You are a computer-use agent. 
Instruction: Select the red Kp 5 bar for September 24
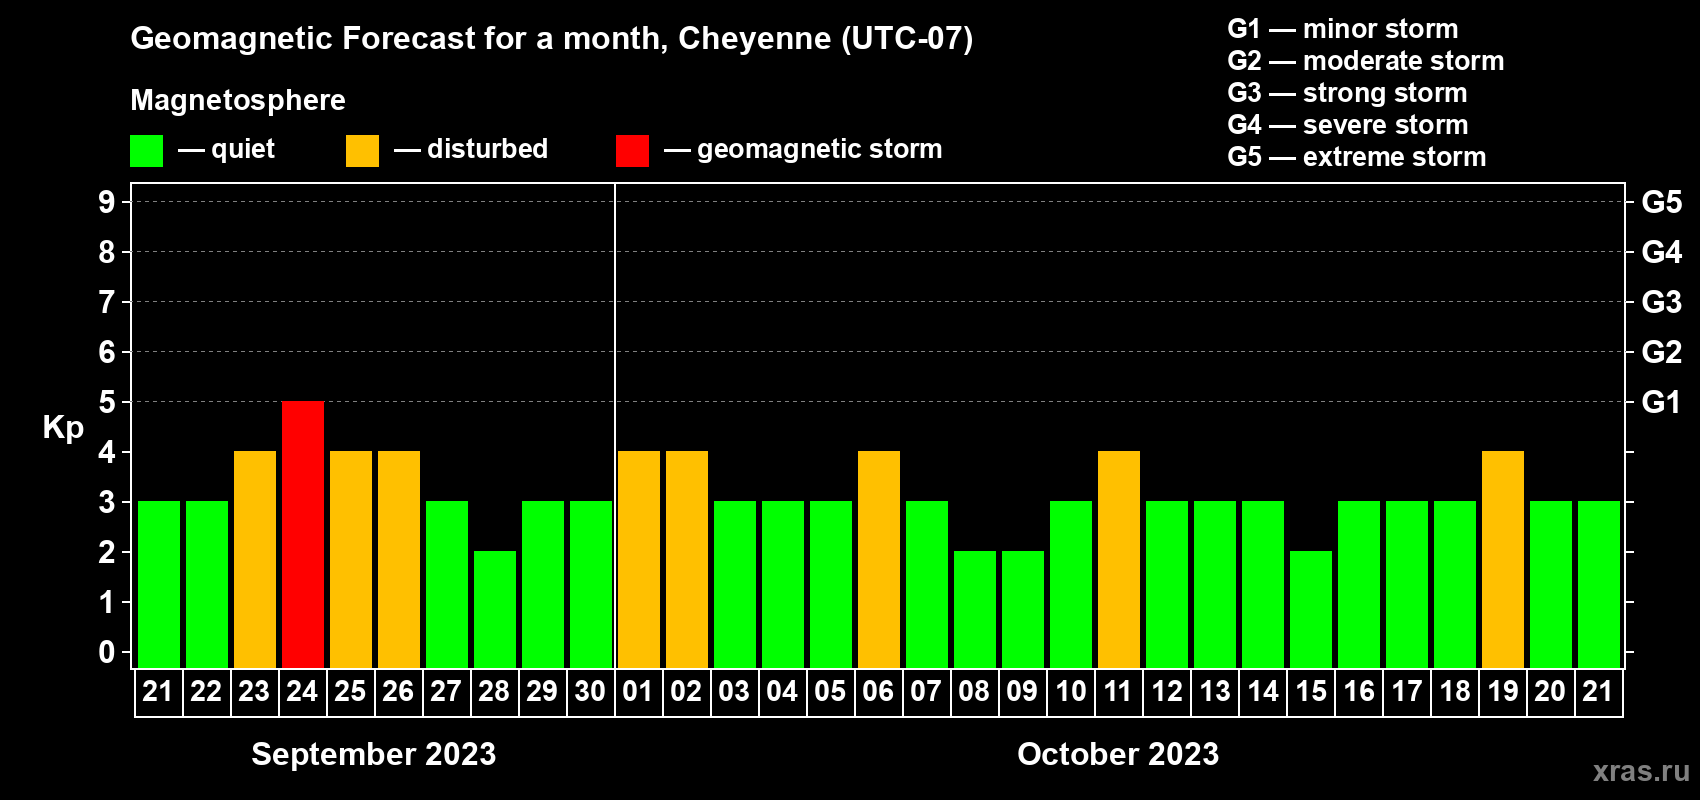(303, 535)
